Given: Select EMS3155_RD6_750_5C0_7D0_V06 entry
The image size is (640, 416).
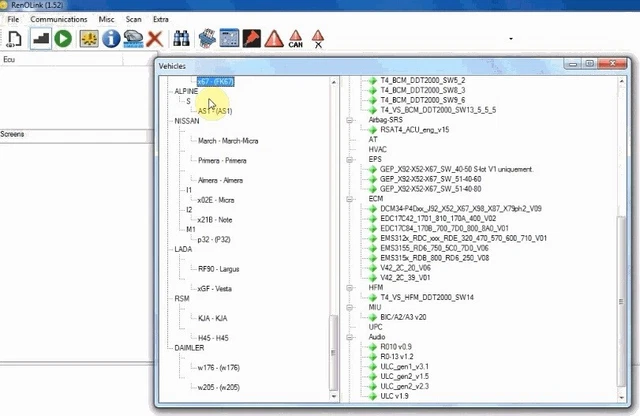Looking at the screenshot, I should 434,248.
